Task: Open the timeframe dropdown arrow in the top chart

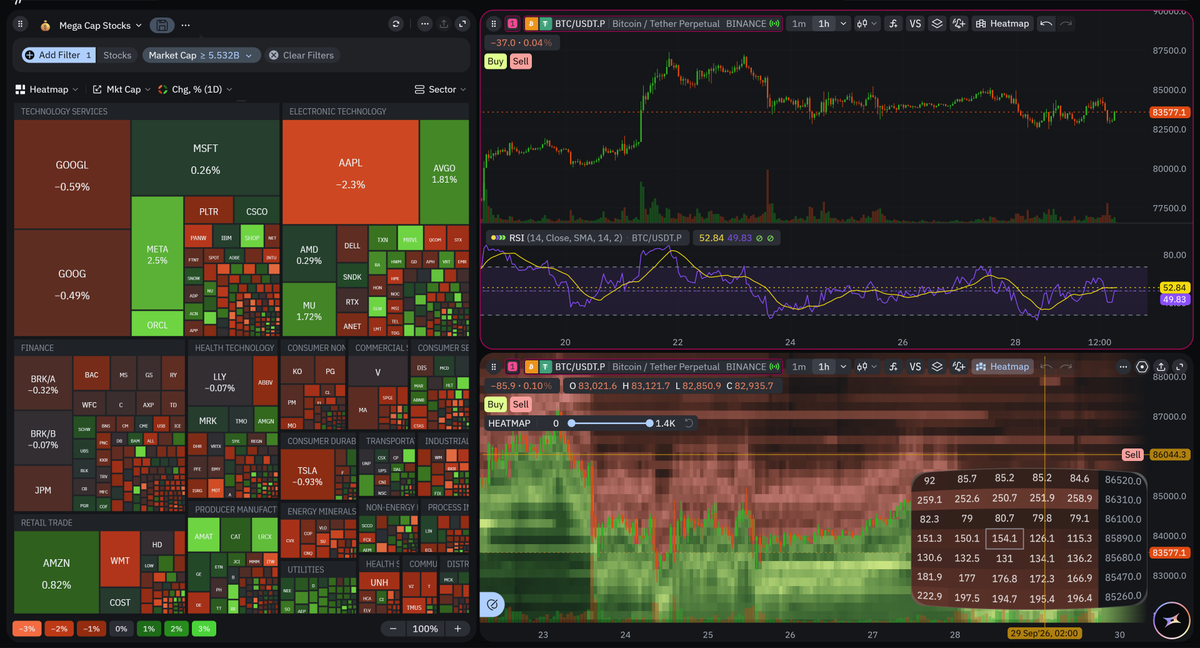Action: pyautogui.click(x=845, y=23)
